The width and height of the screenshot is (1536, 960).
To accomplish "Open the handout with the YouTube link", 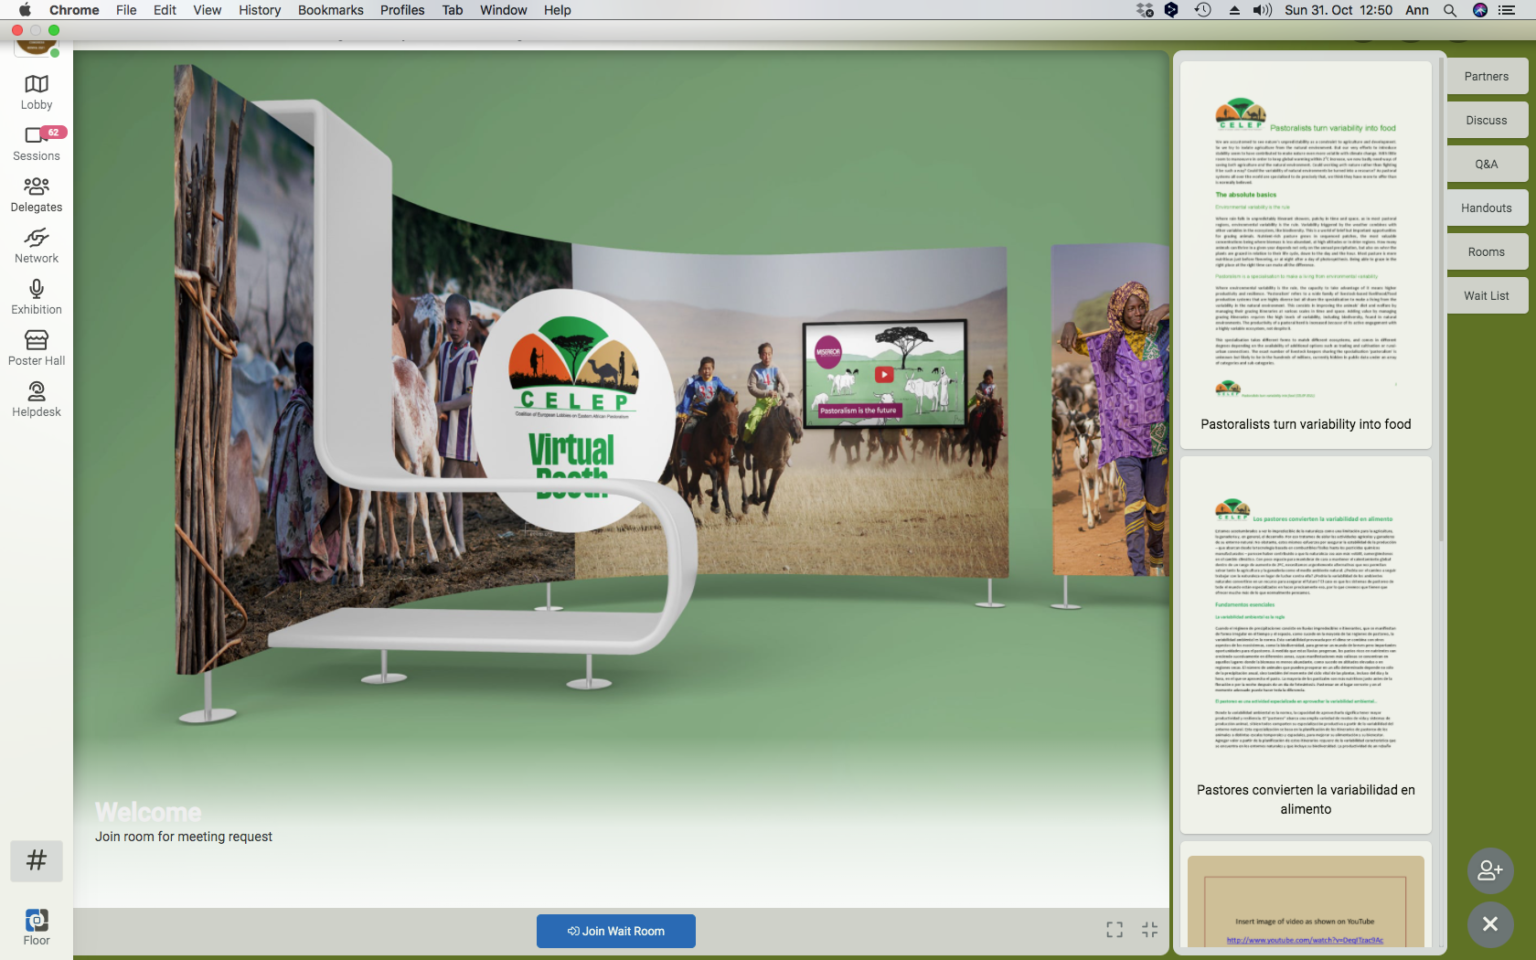I will tap(1306, 896).
